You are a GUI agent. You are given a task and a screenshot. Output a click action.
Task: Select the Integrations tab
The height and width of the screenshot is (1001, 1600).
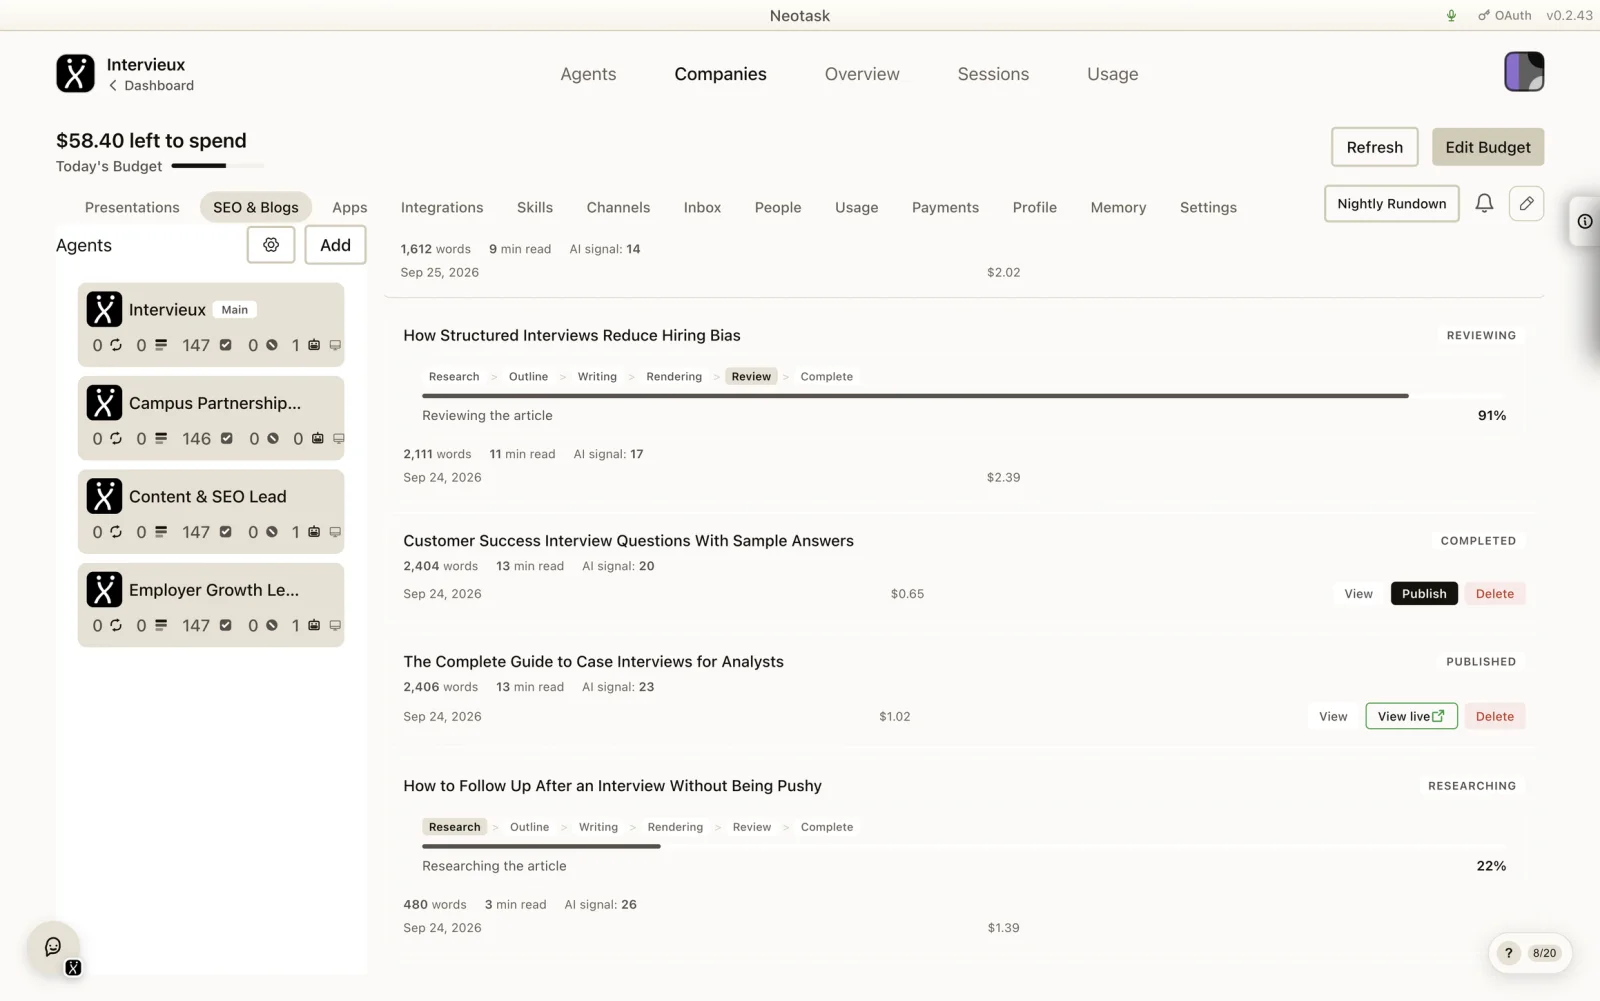coord(442,207)
